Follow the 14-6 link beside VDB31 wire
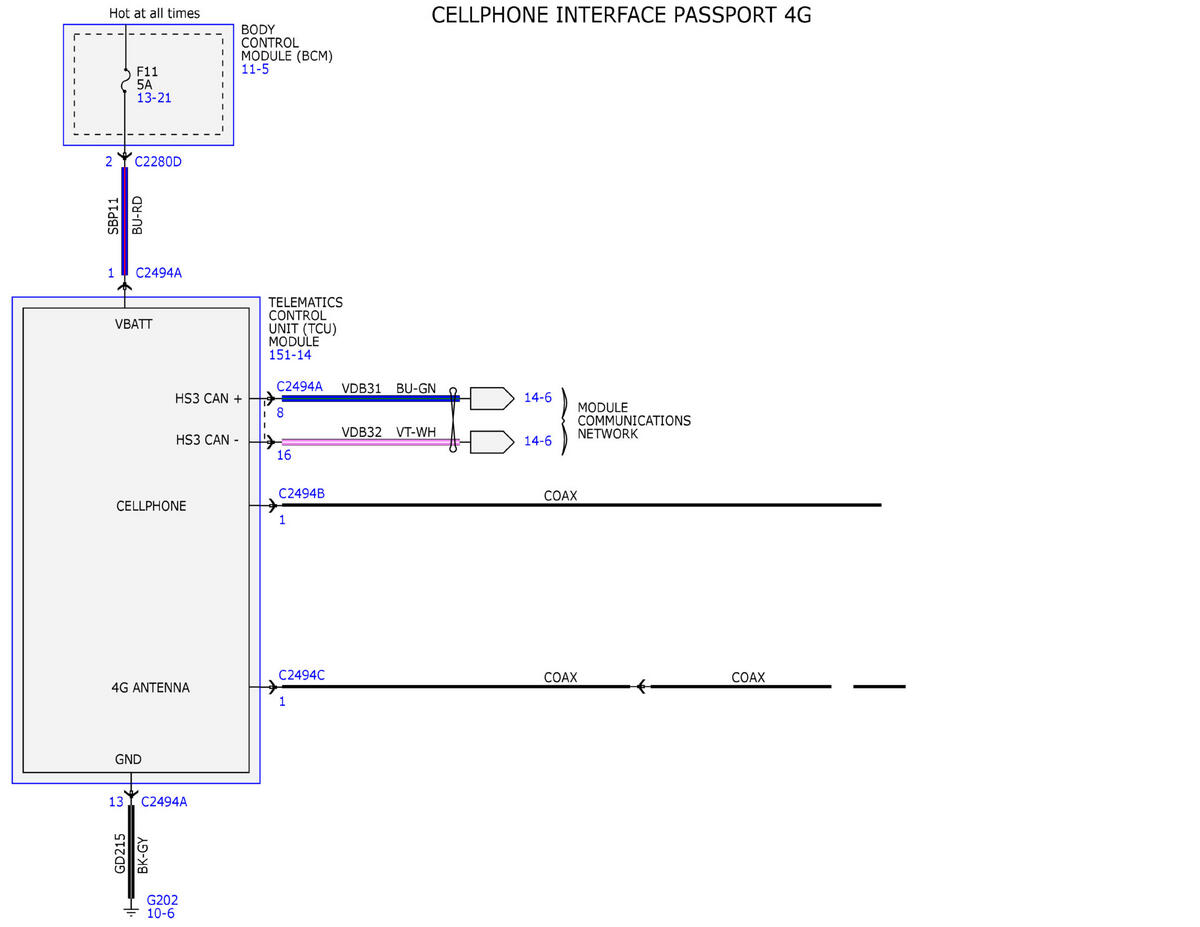The height and width of the screenshot is (927, 1200). (538, 398)
